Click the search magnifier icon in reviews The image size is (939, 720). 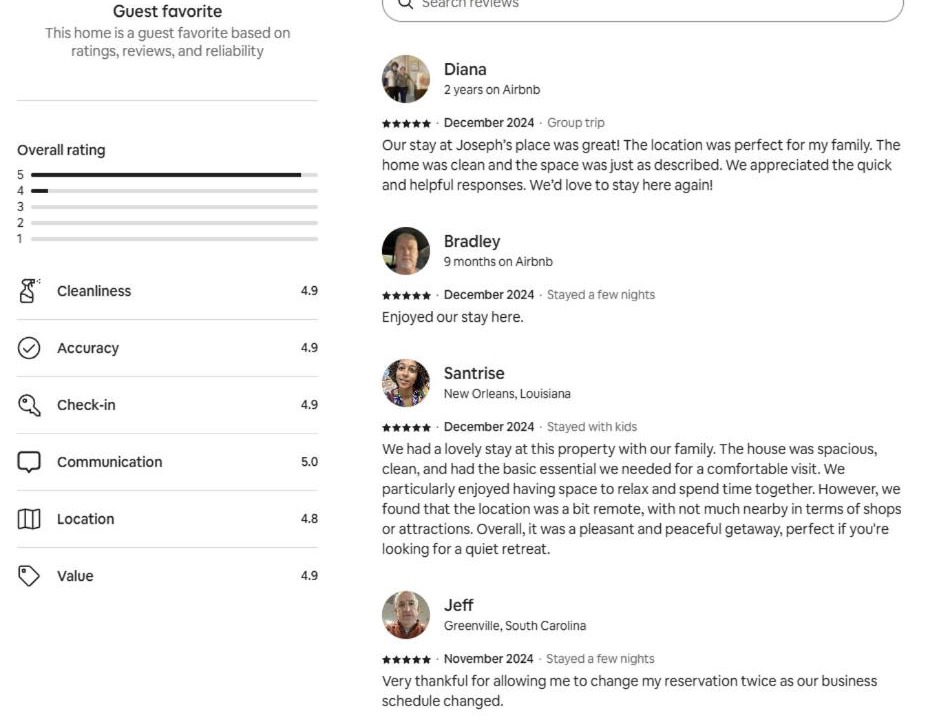tap(405, 4)
